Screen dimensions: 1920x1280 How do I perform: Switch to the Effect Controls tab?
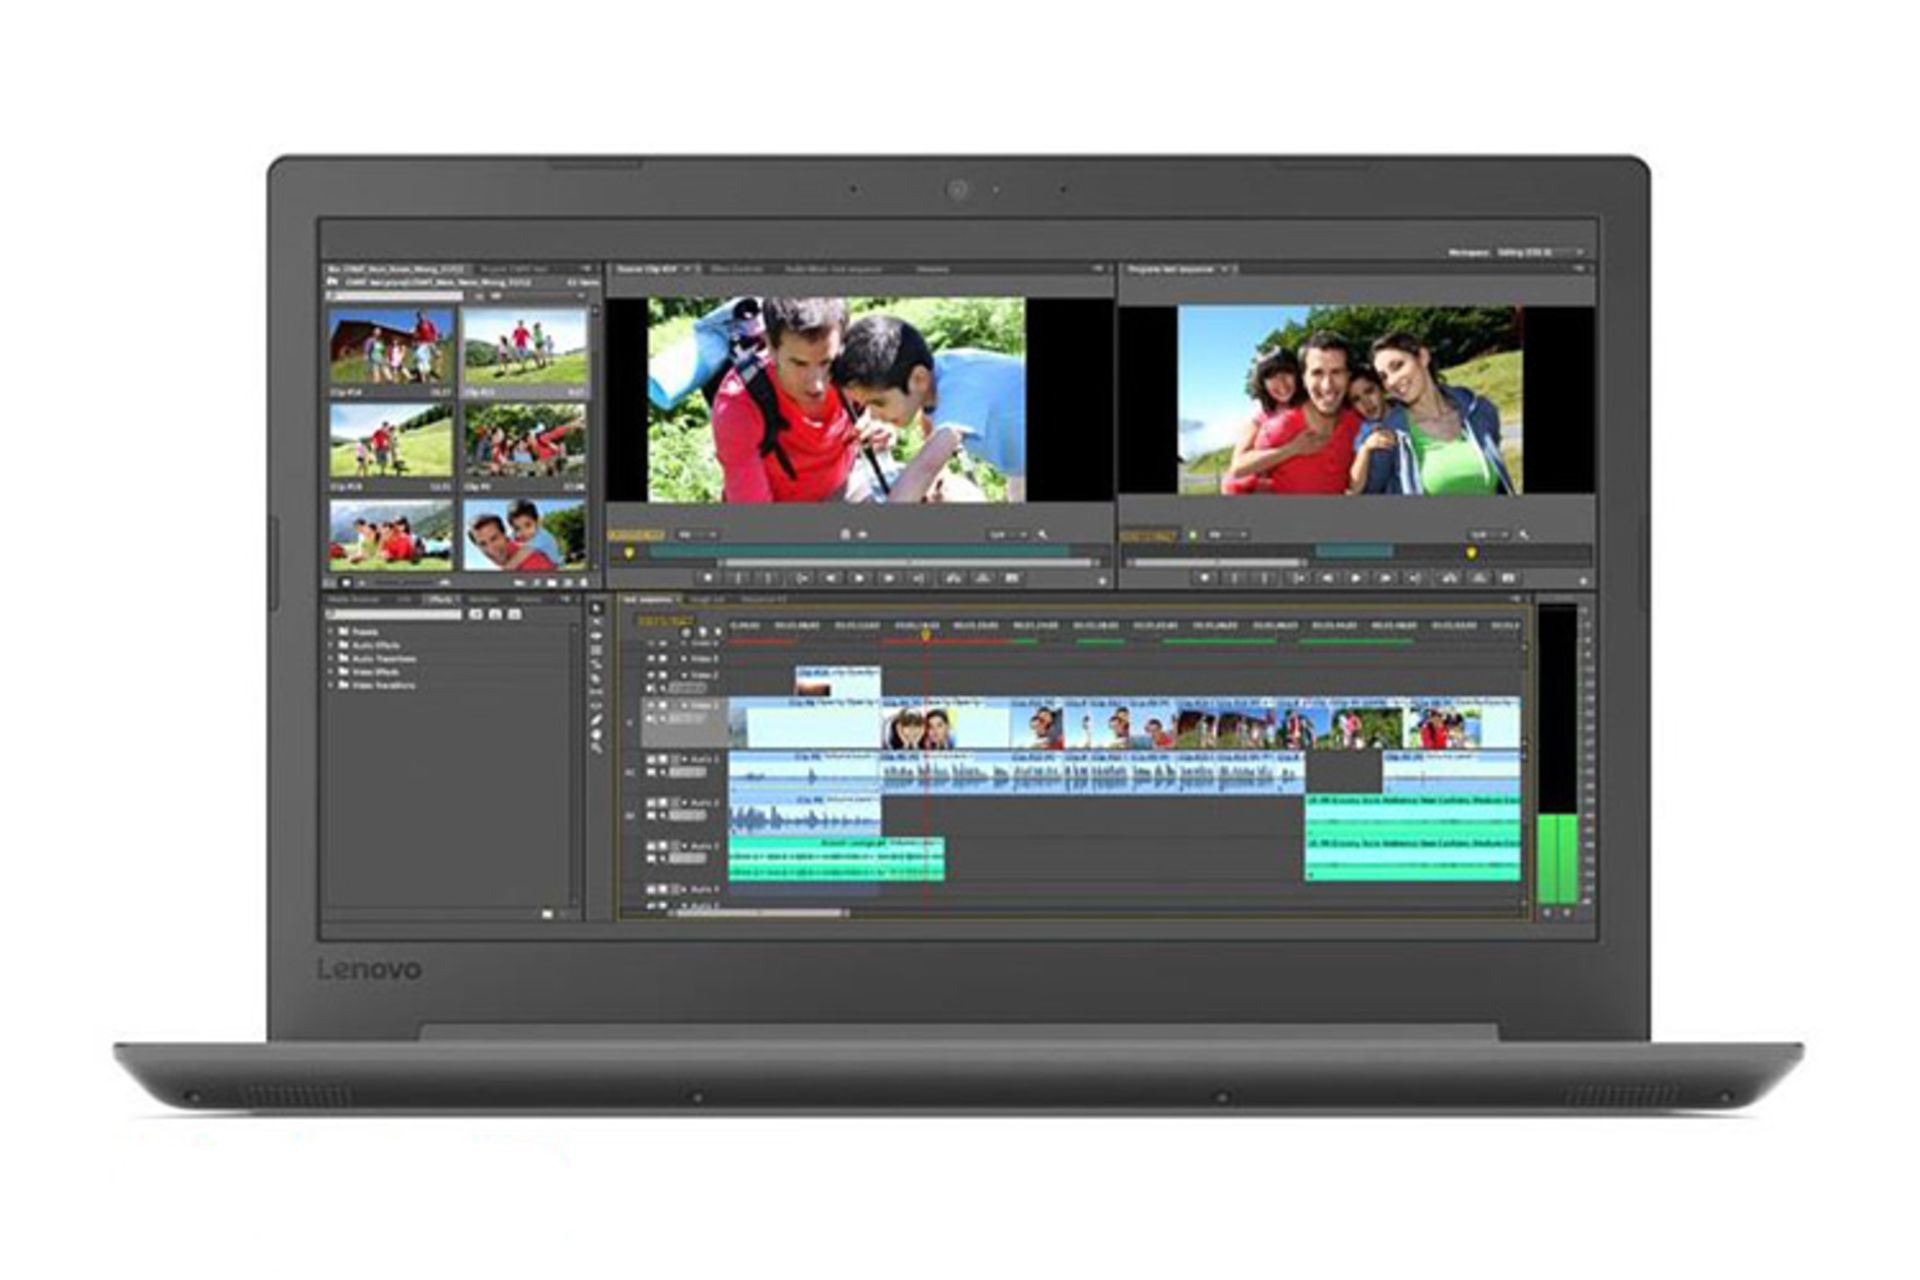coord(736,269)
